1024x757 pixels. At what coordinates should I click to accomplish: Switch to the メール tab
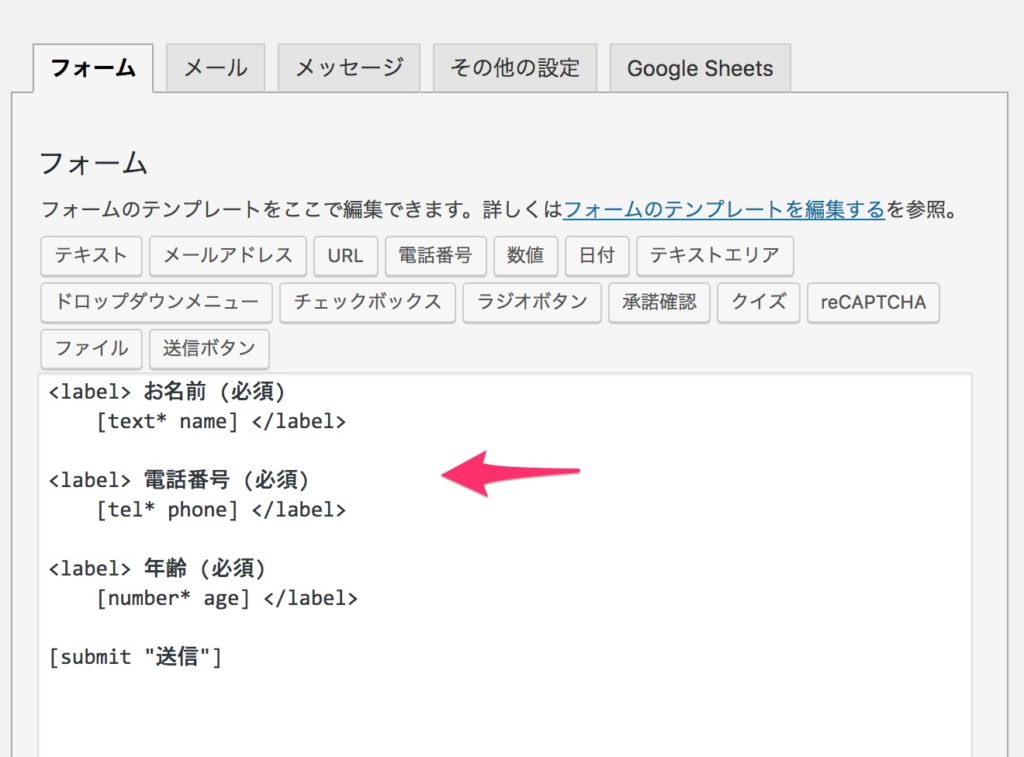(x=216, y=68)
